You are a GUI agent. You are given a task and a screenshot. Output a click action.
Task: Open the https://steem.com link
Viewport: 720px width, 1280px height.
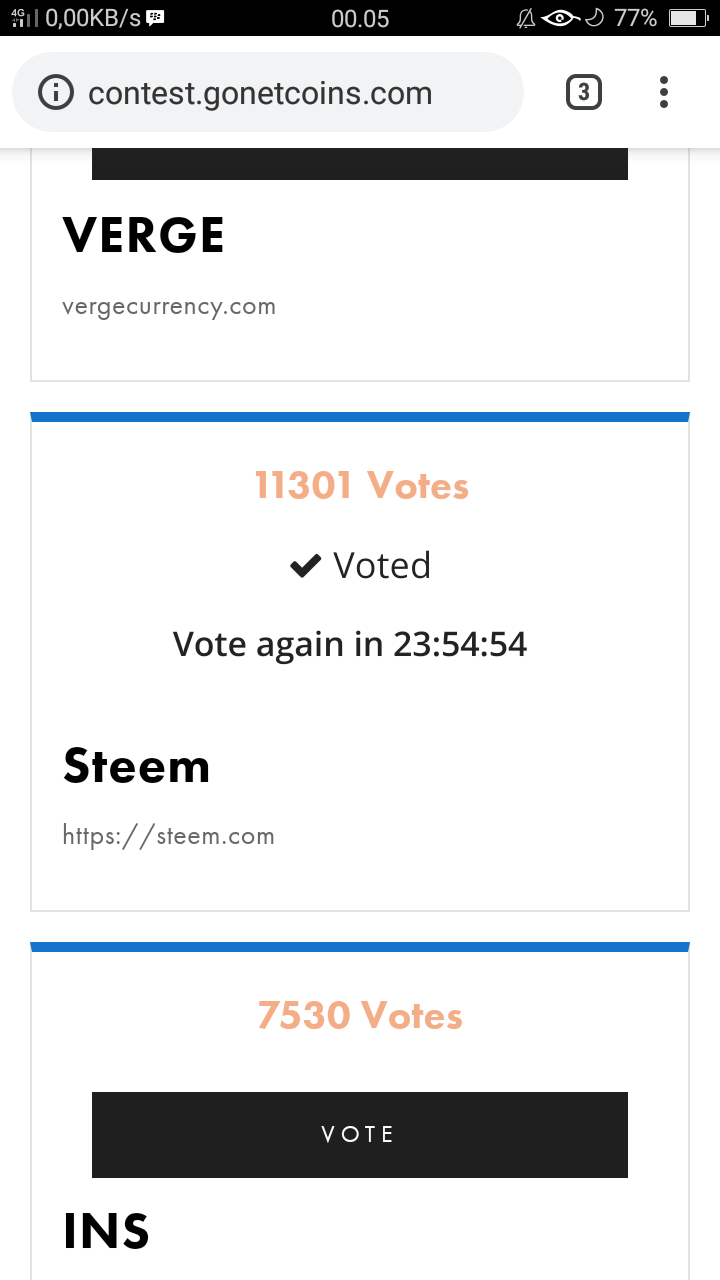169,836
